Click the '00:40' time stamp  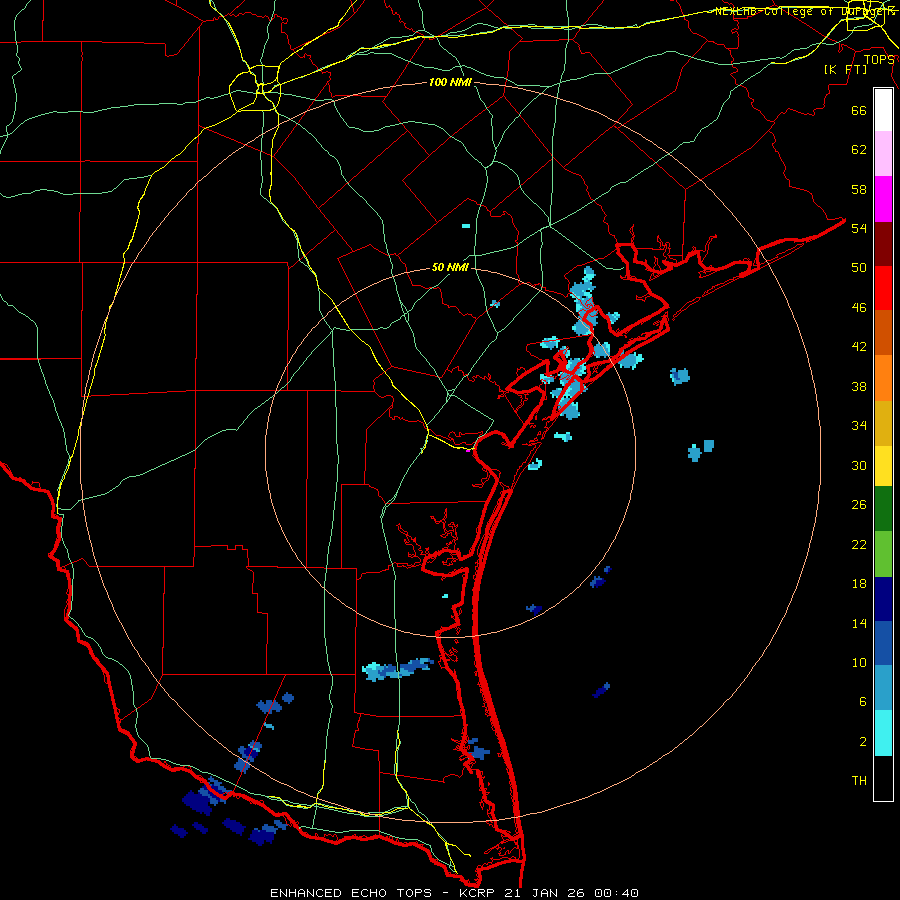(618, 893)
